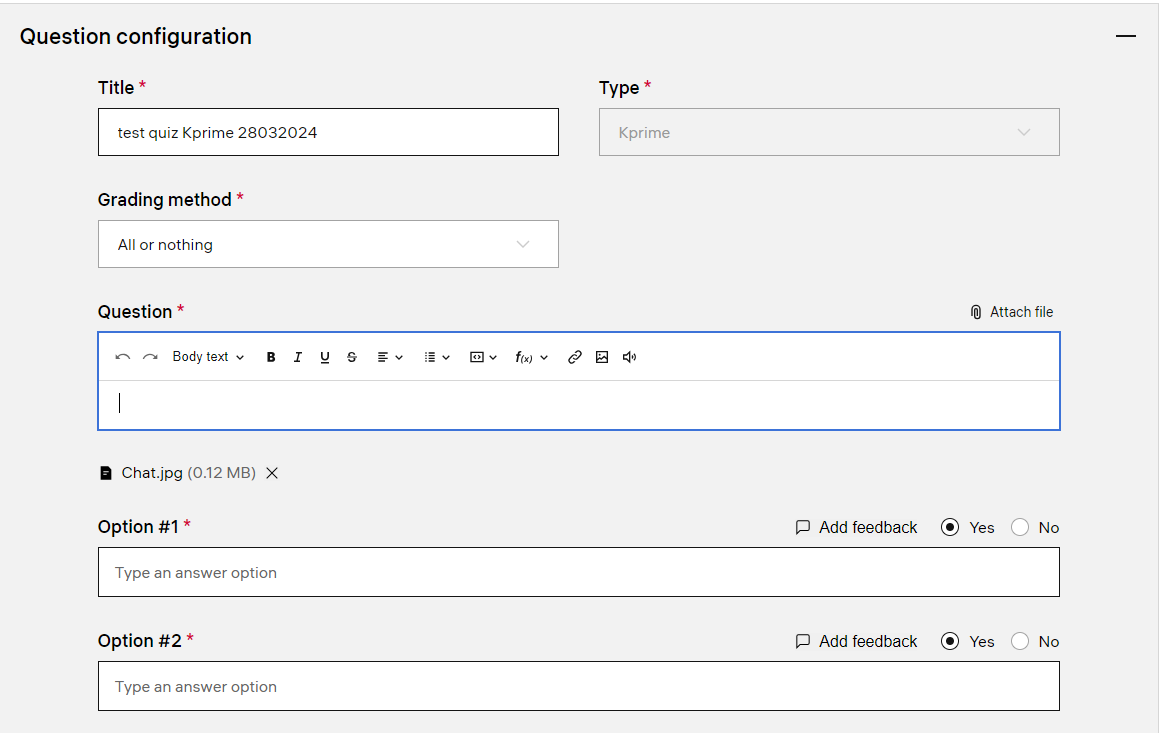Toggle bold formatting in the question editor

[271, 357]
